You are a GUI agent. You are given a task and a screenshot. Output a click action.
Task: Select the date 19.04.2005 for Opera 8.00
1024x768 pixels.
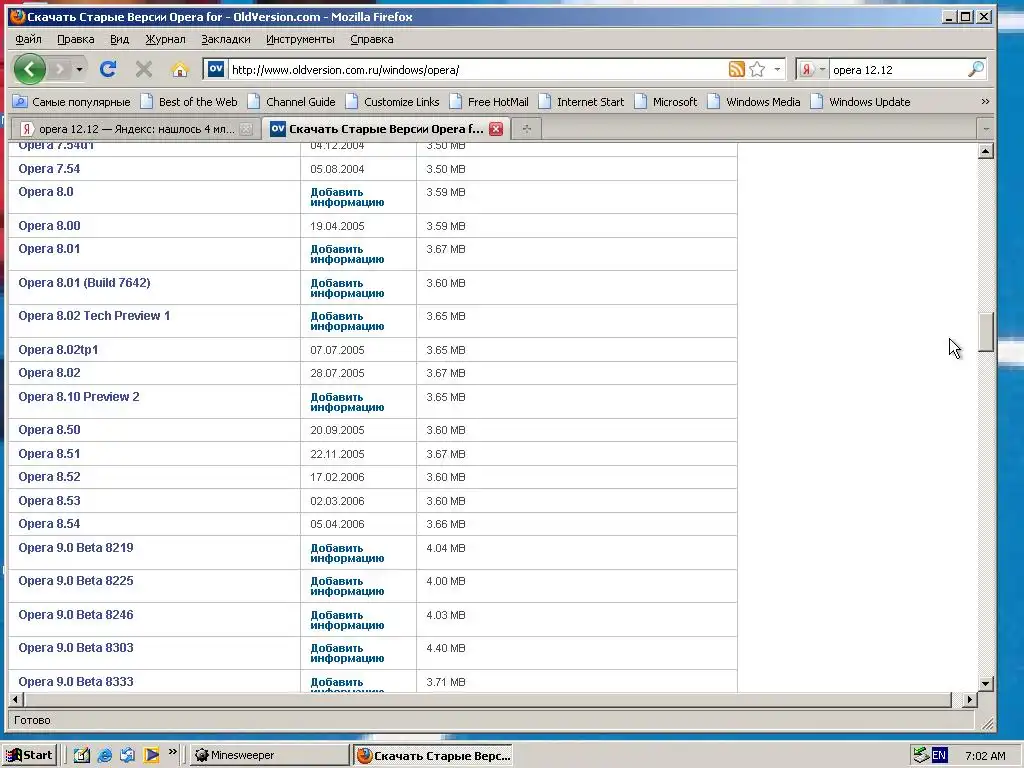[x=337, y=226]
